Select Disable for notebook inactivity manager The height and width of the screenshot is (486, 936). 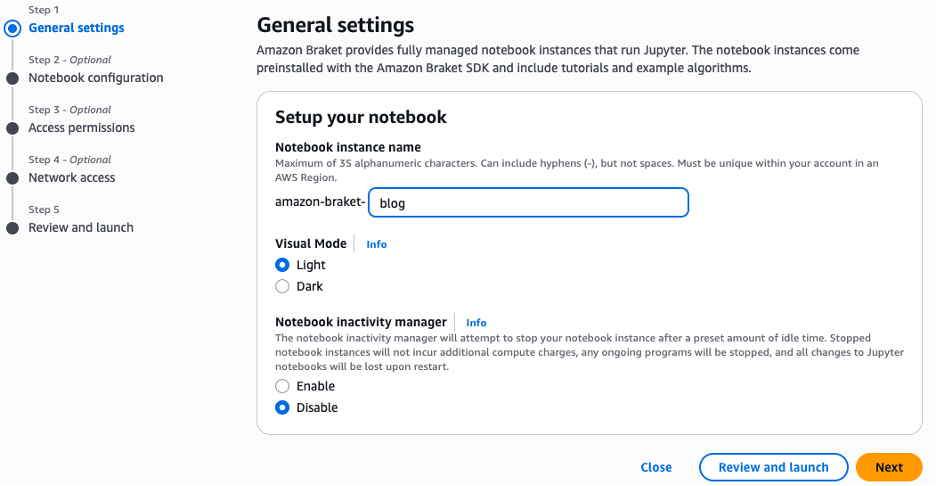click(x=283, y=407)
